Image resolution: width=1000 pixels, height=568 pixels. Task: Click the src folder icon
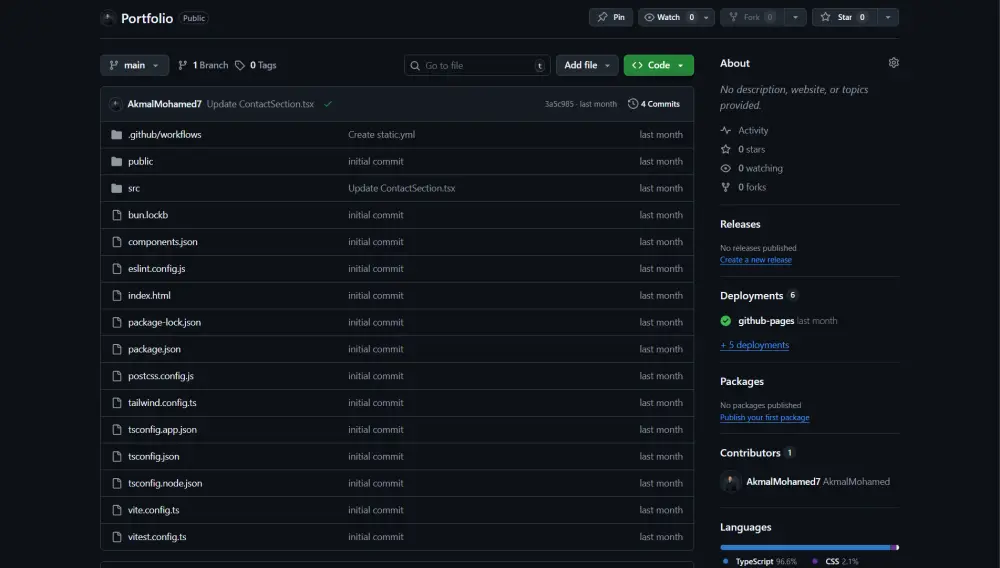[x=116, y=188]
